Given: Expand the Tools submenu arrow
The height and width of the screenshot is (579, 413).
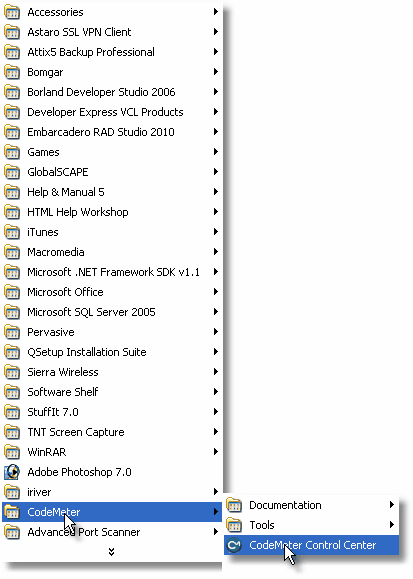Looking at the screenshot, I should (x=392, y=525).
